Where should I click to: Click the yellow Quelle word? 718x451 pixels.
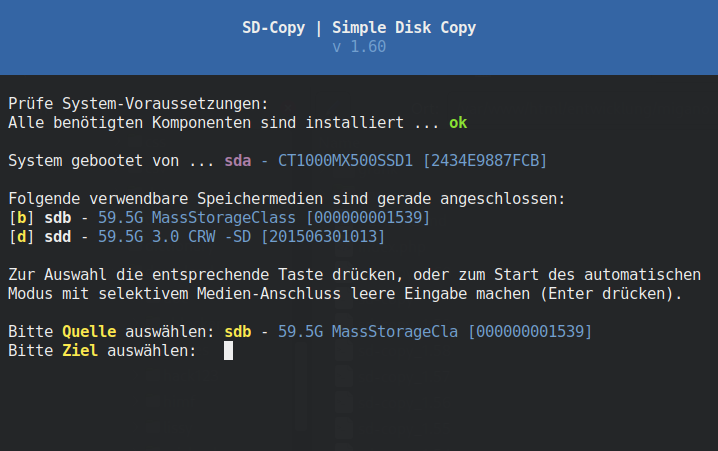tap(89, 331)
